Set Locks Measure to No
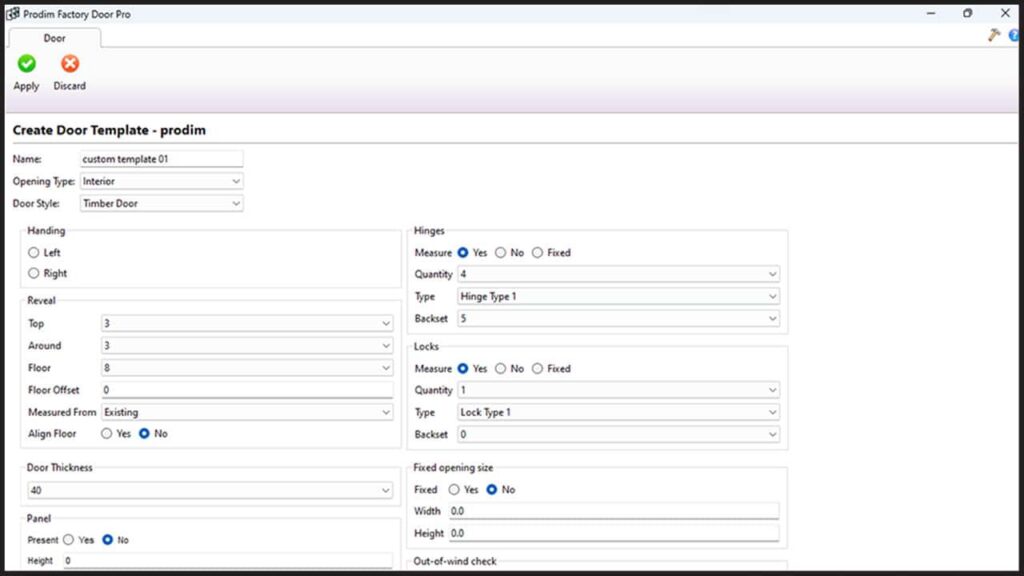 tap(501, 369)
